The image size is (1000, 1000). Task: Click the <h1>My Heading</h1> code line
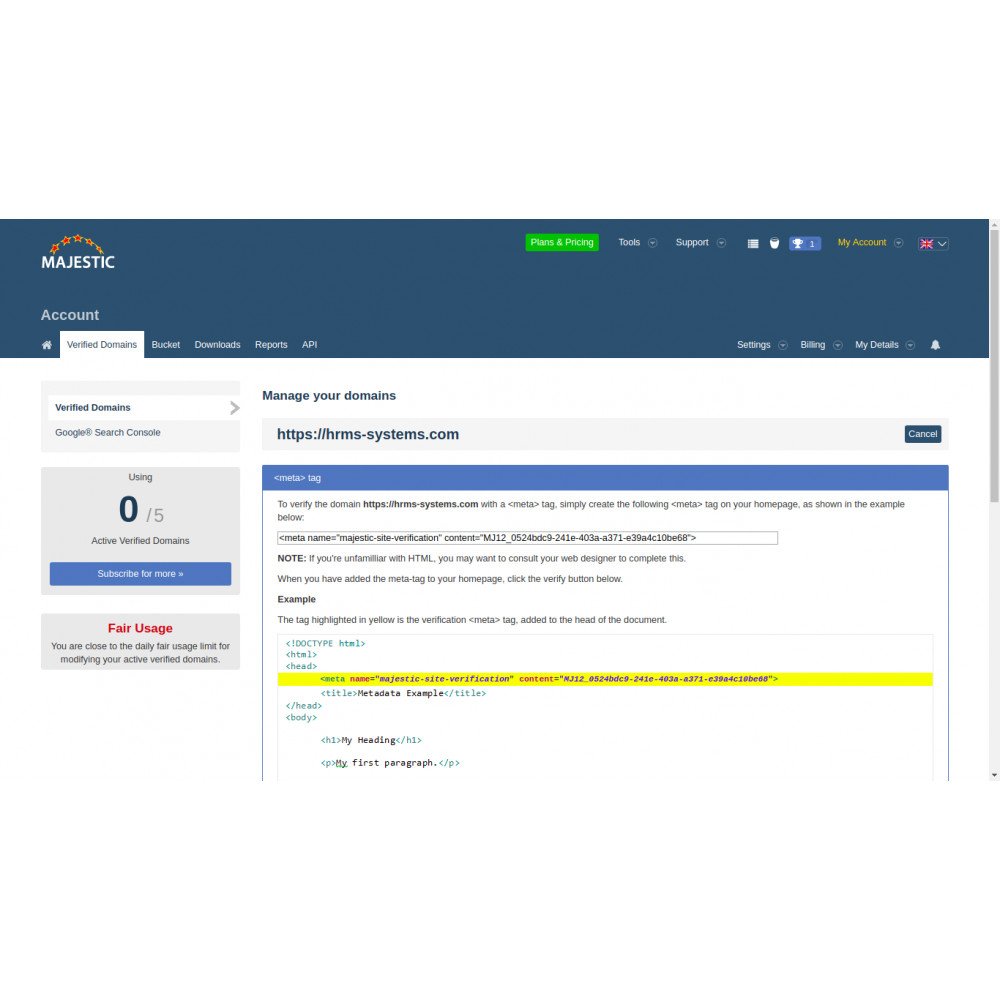(x=371, y=740)
